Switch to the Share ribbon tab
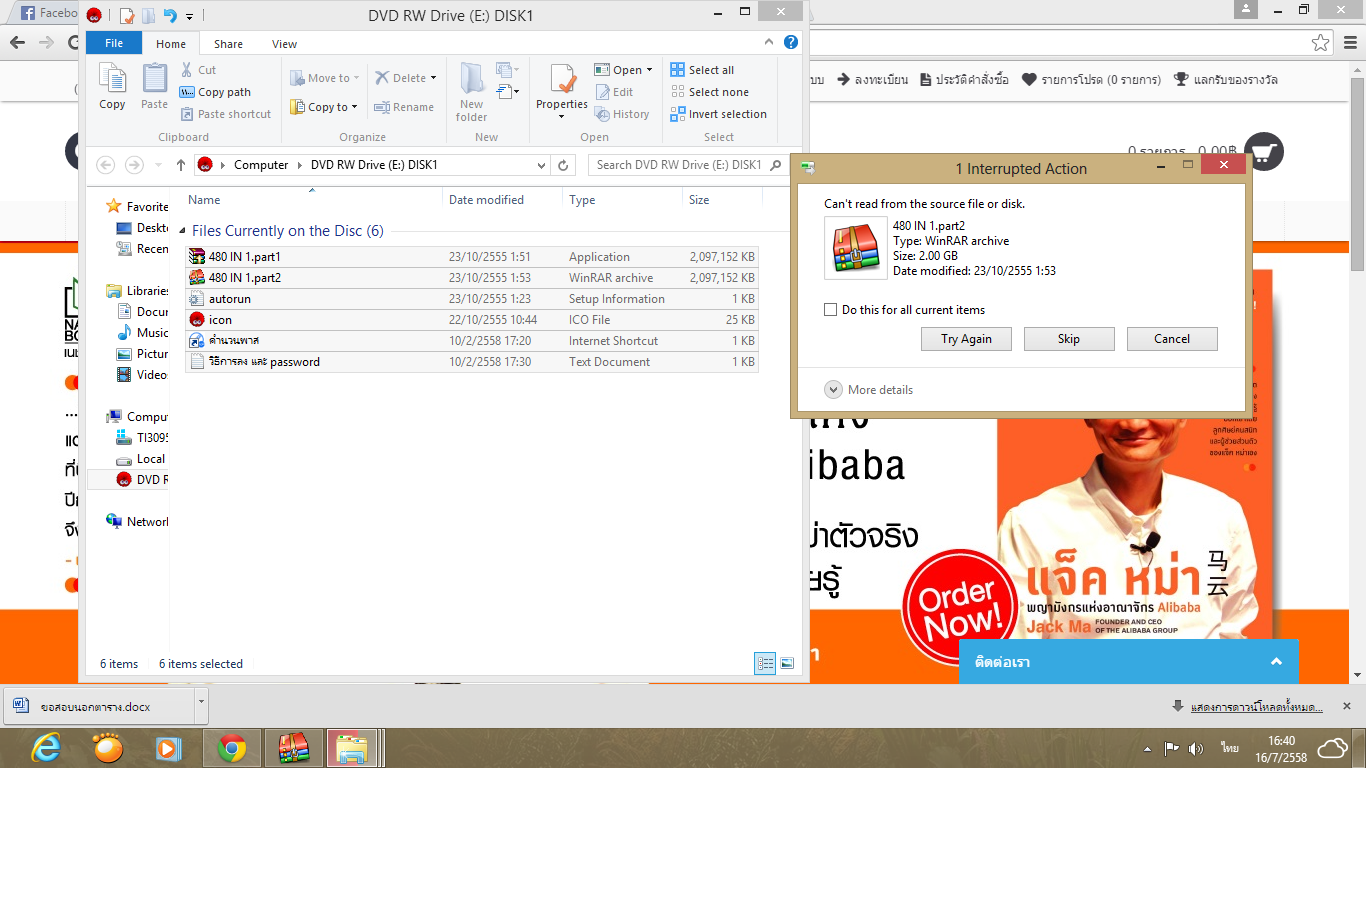The height and width of the screenshot is (897, 1366). coord(228,44)
